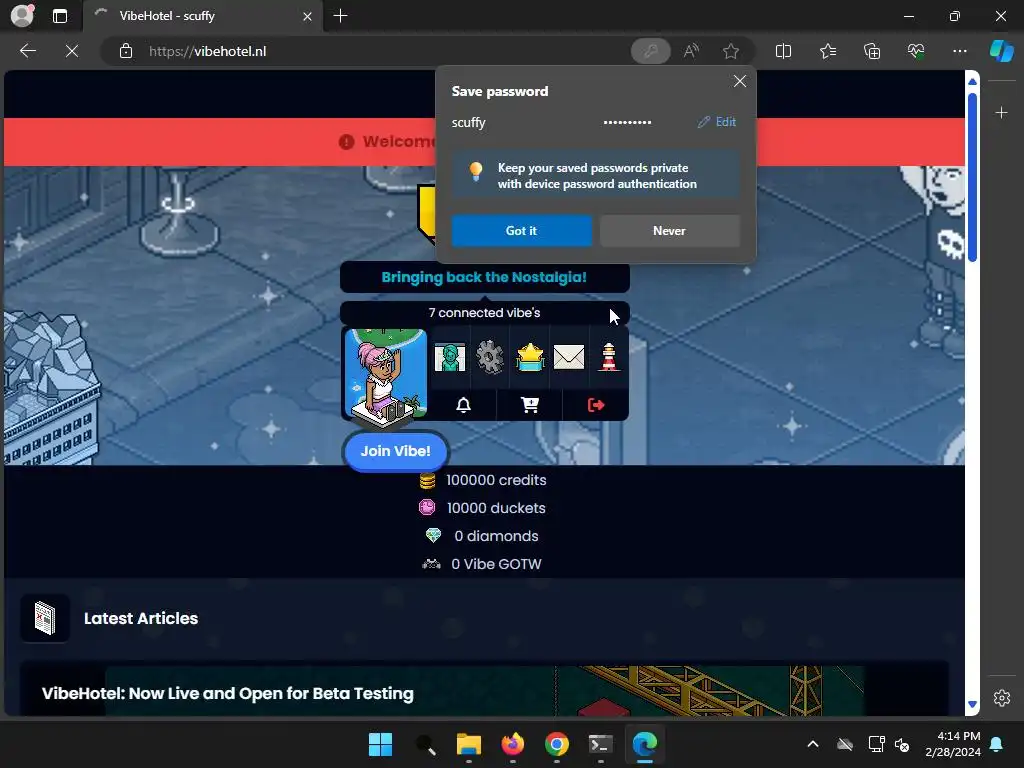Stop loading the page
The width and height of the screenshot is (1024, 768).
(x=72, y=51)
